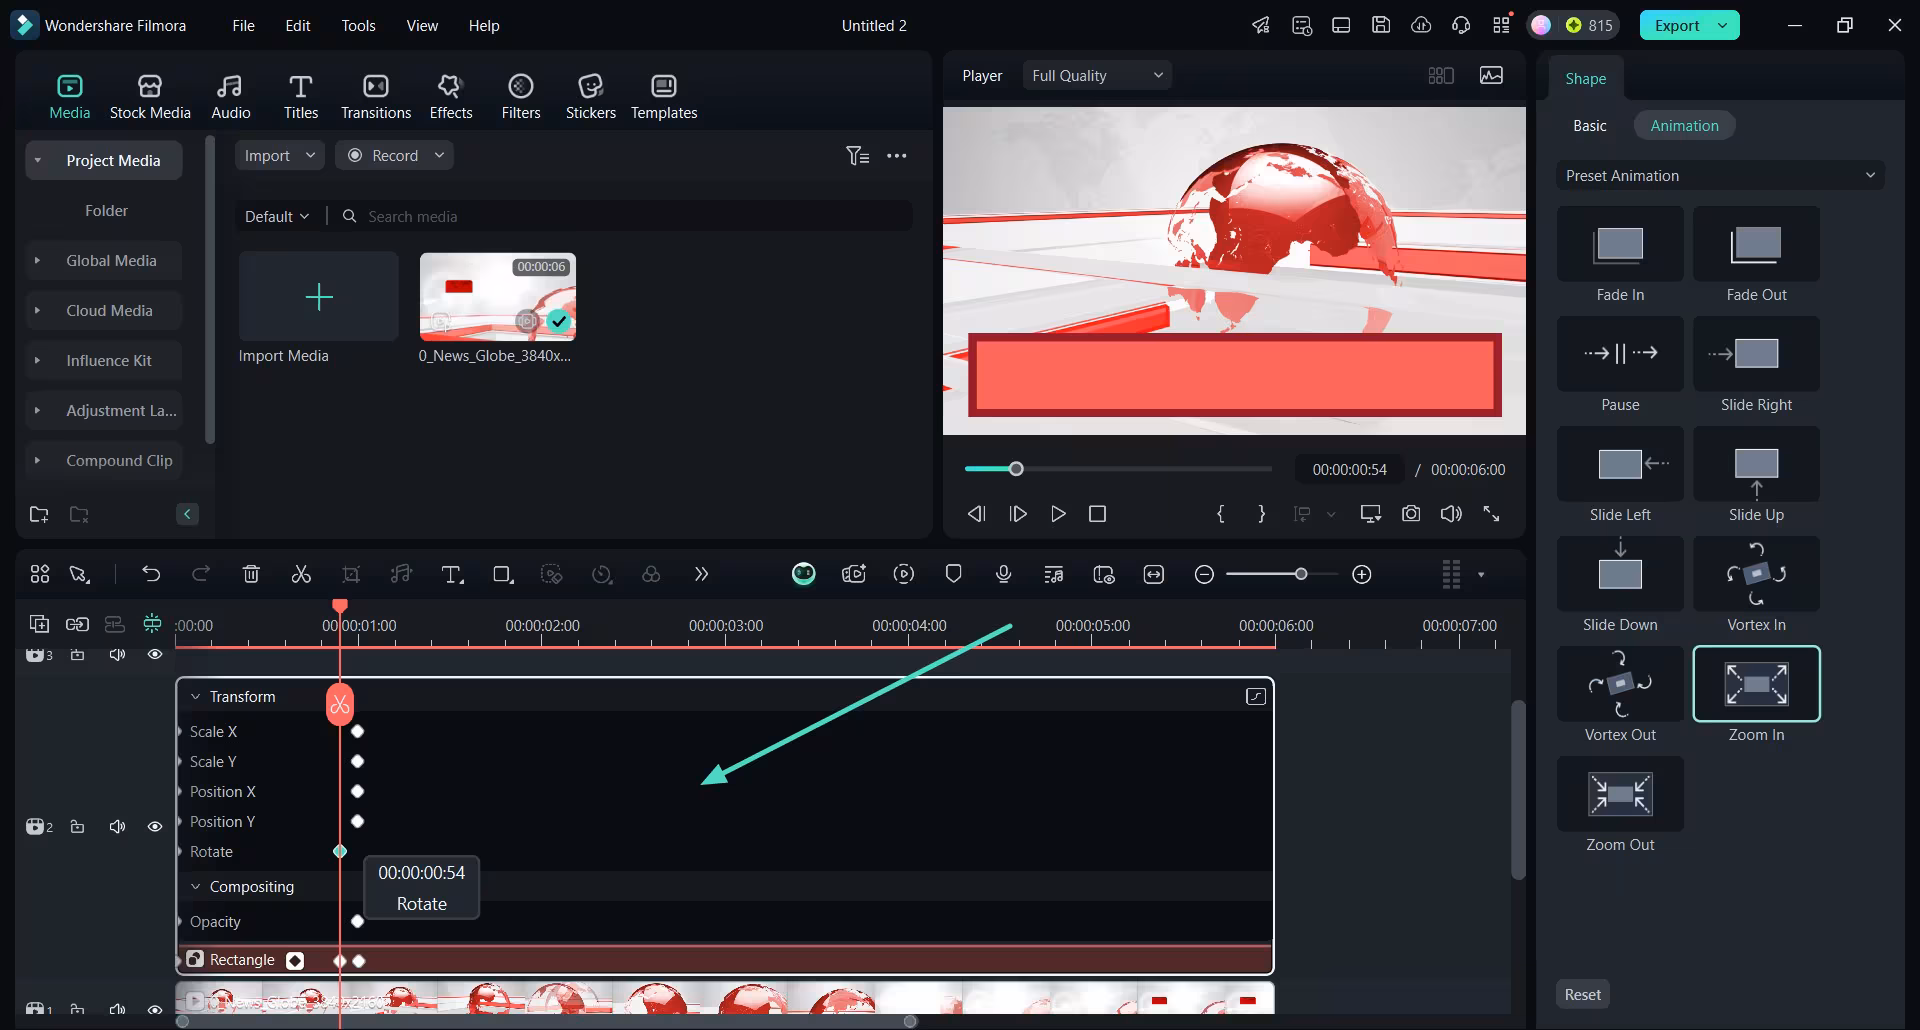Expand the Global Media tree item
This screenshot has height=1030, width=1920.
tap(38, 261)
